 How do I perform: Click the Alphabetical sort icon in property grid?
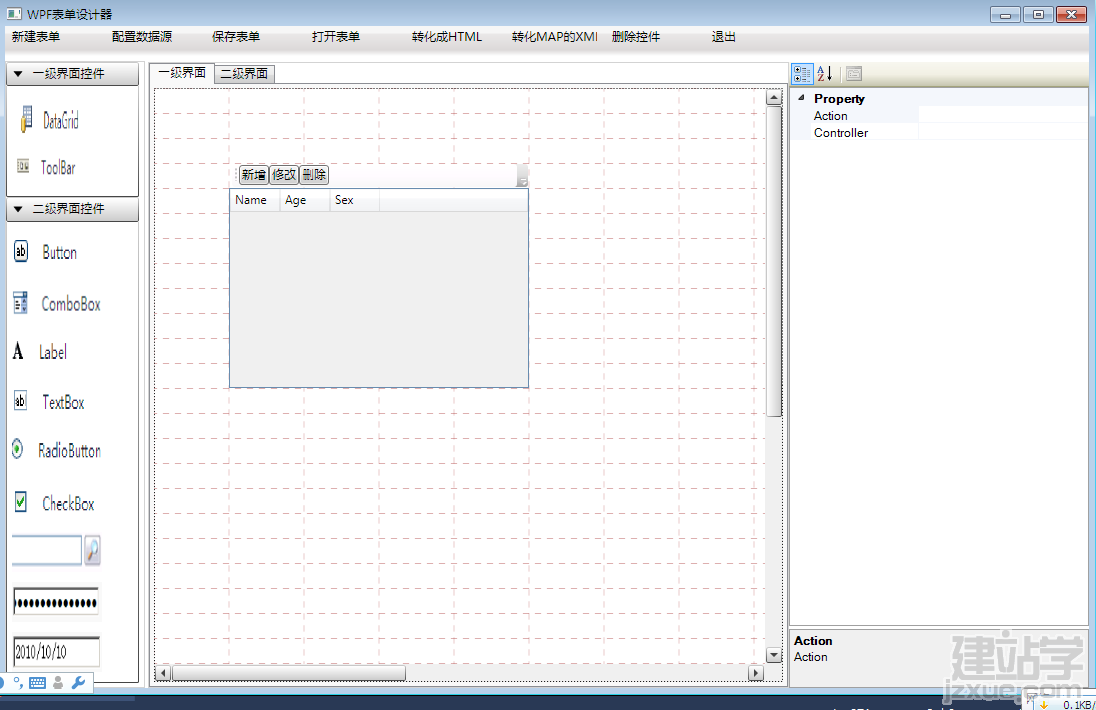coord(825,73)
